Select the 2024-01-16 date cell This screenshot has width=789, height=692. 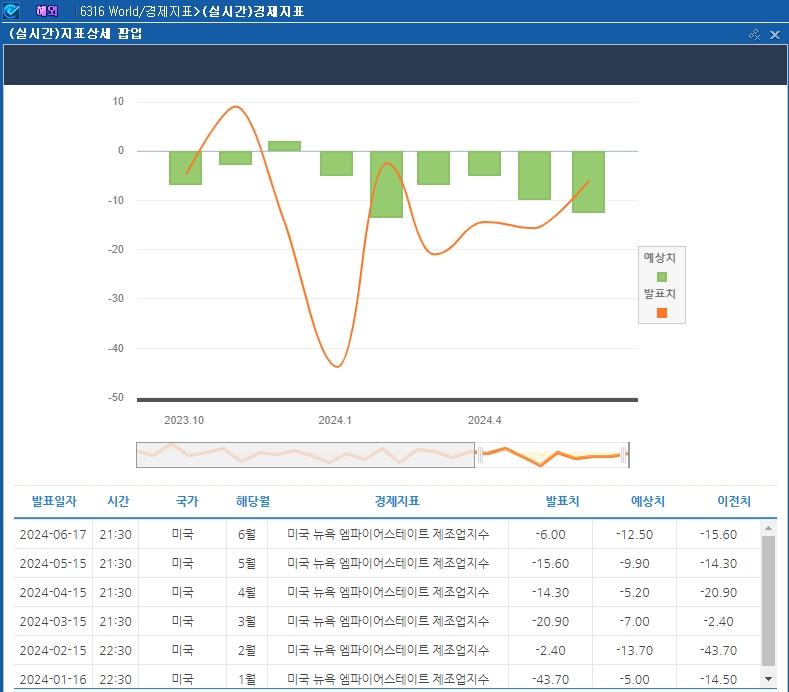[x=53, y=679]
